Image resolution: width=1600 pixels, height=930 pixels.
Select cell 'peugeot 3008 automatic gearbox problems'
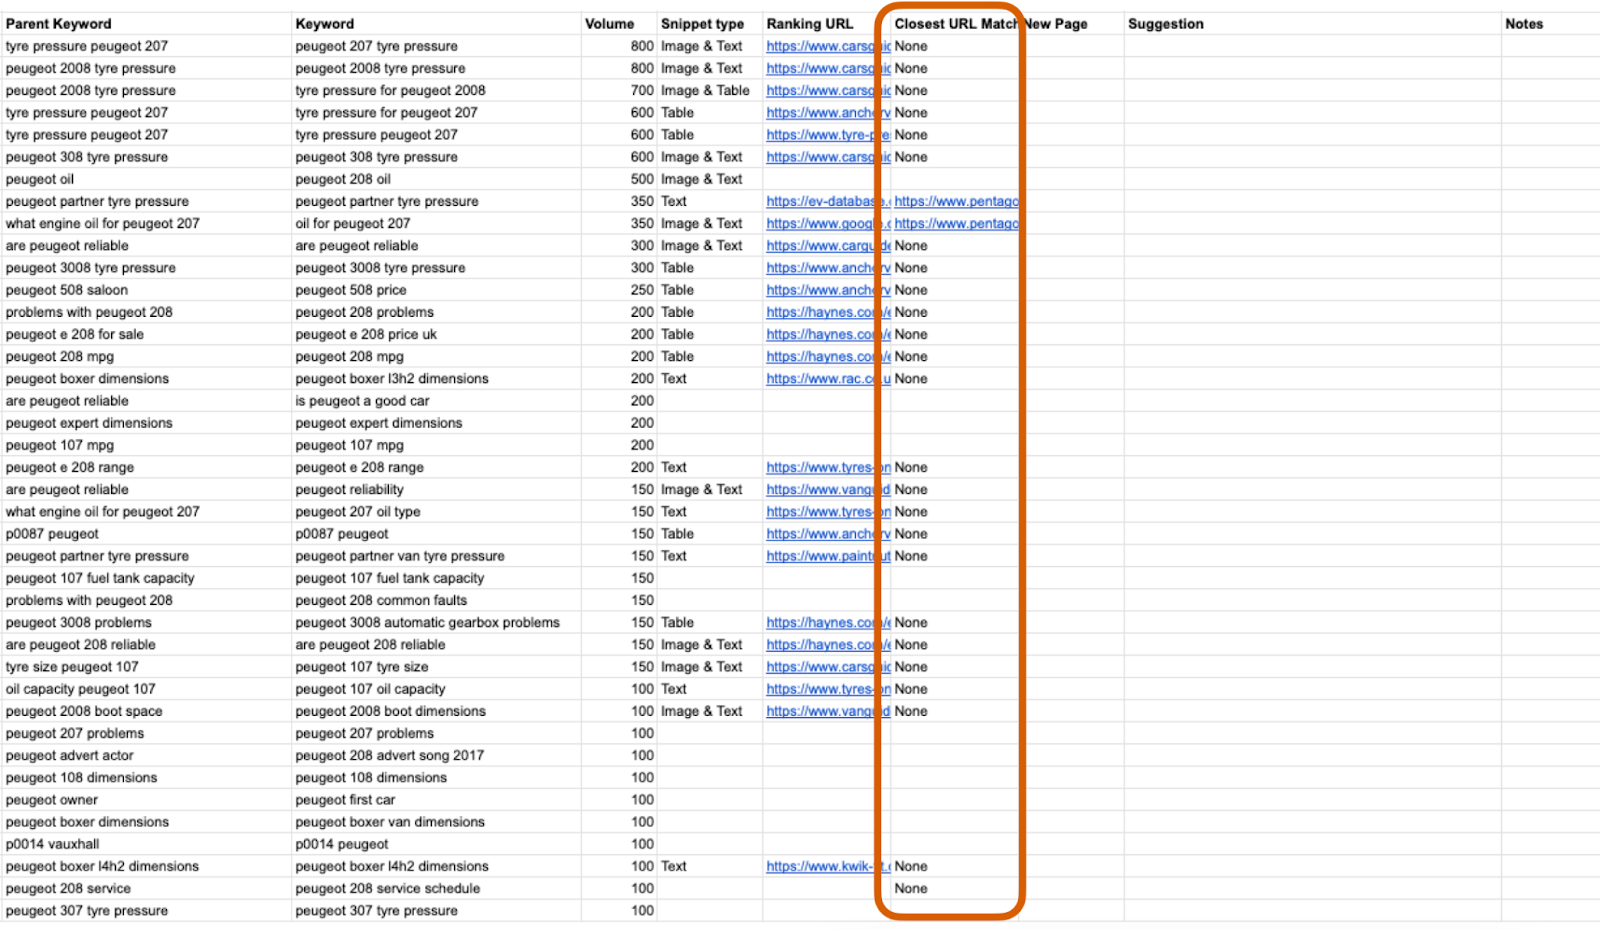click(x=428, y=622)
